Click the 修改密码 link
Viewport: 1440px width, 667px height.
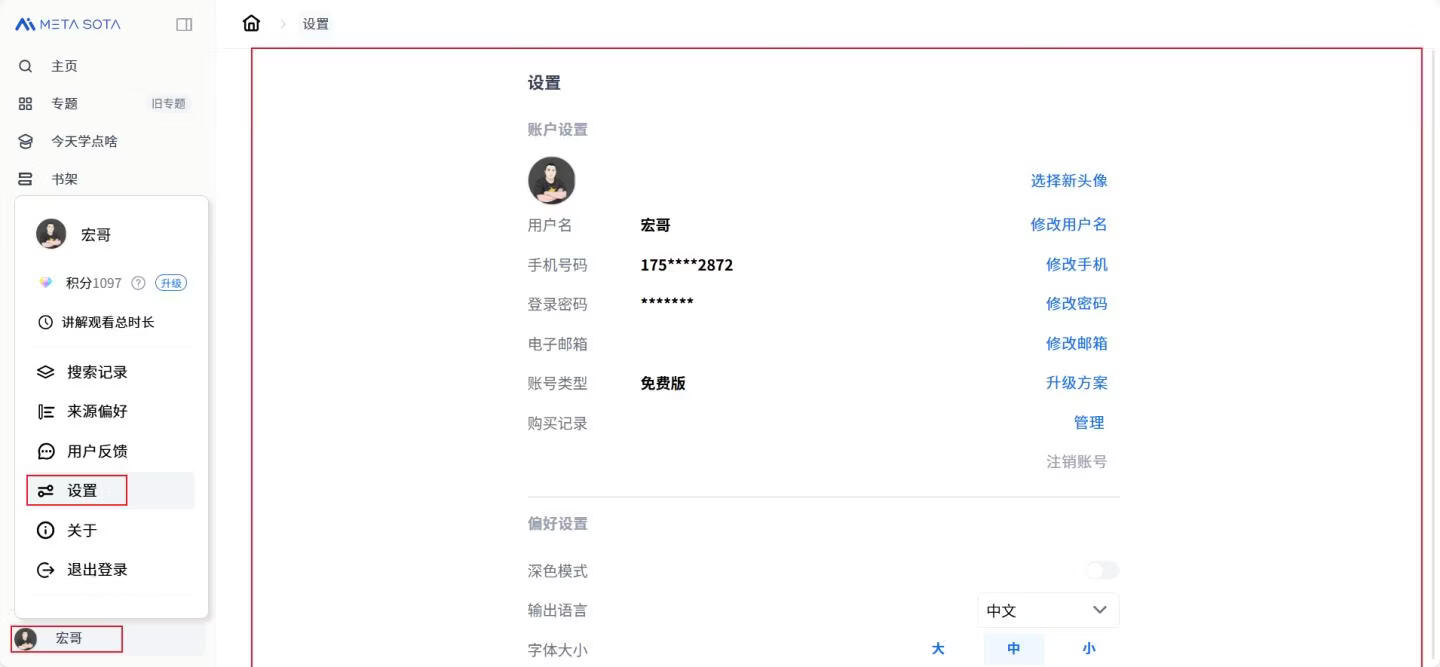click(1076, 304)
